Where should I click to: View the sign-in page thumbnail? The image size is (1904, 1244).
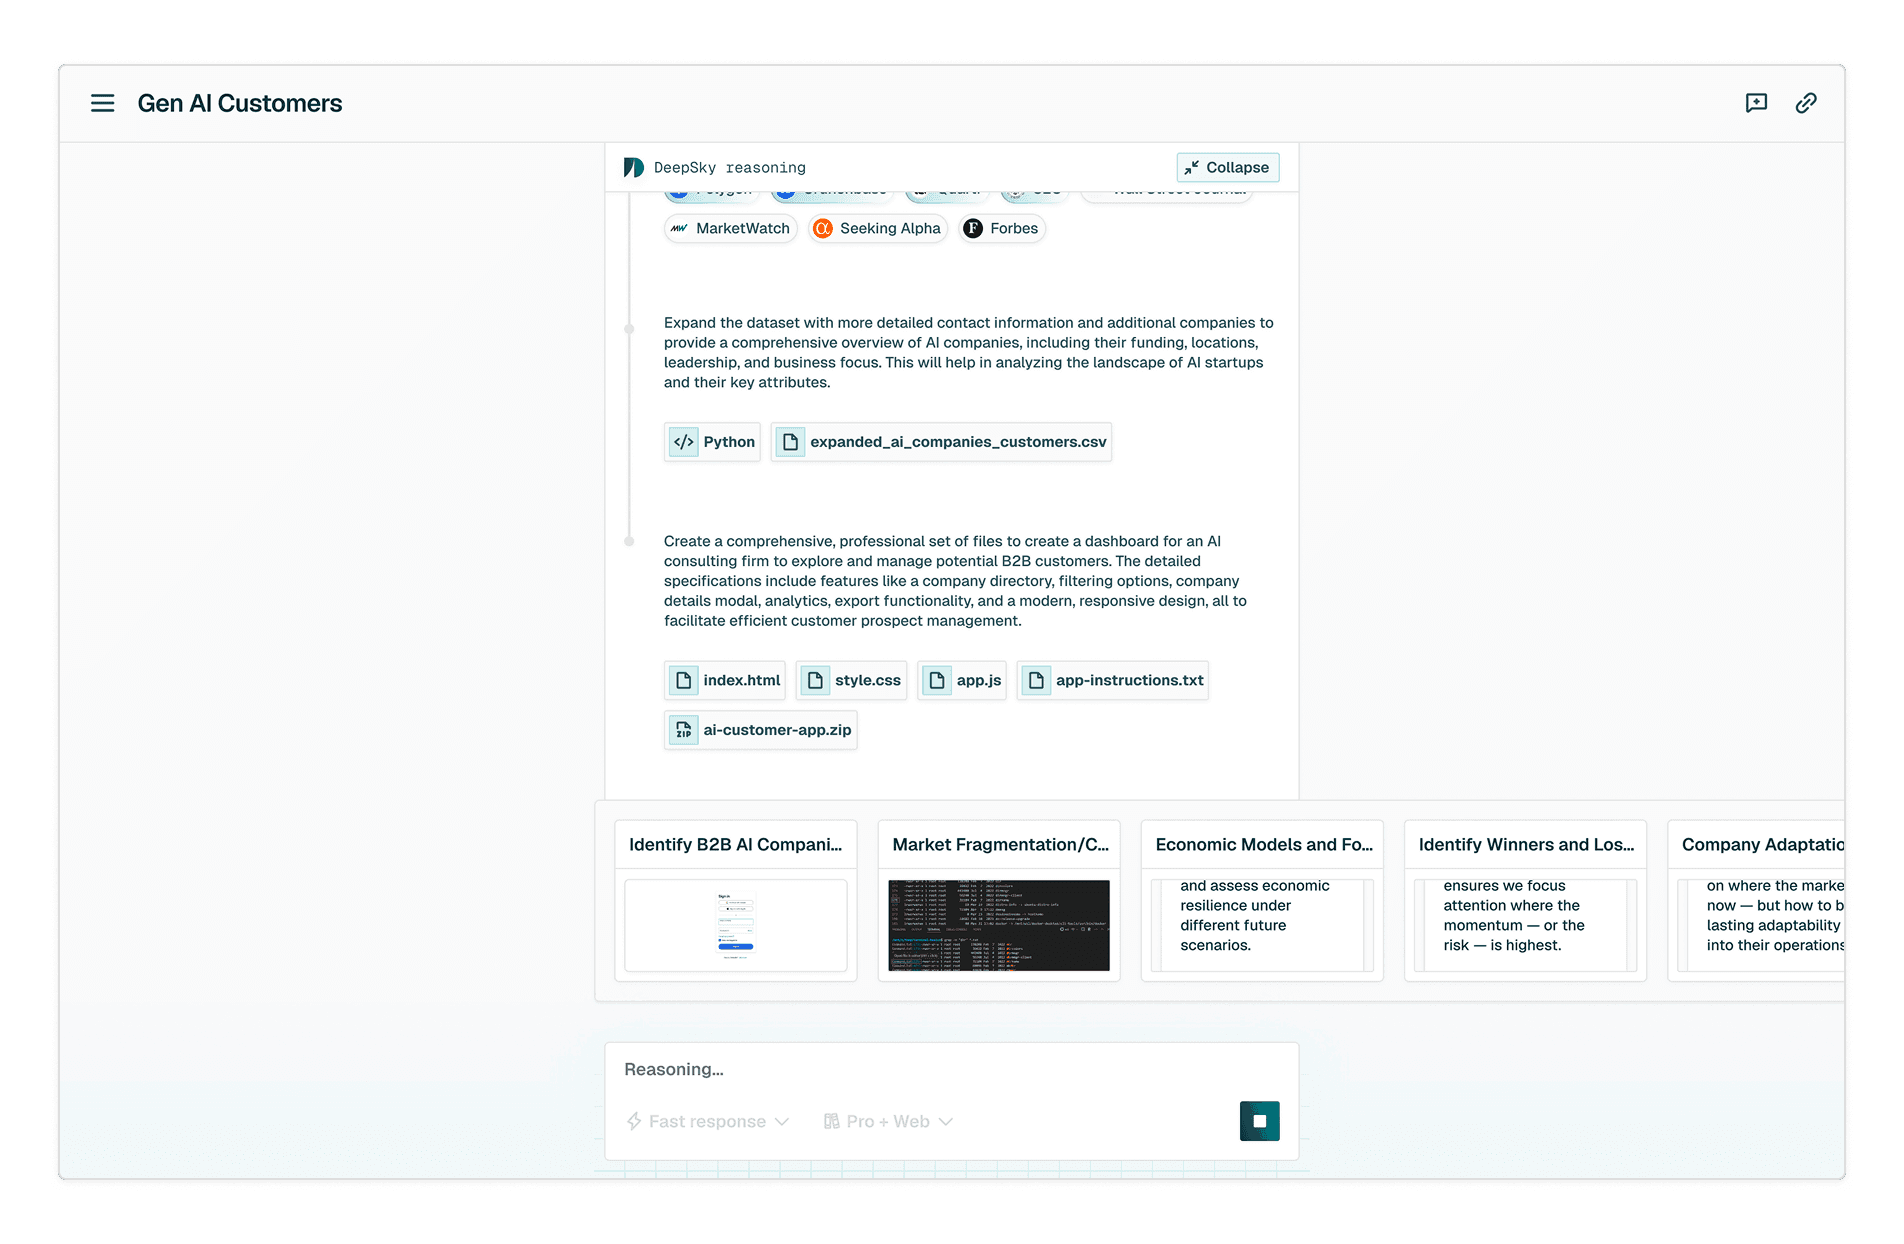(x=736, y=926)
